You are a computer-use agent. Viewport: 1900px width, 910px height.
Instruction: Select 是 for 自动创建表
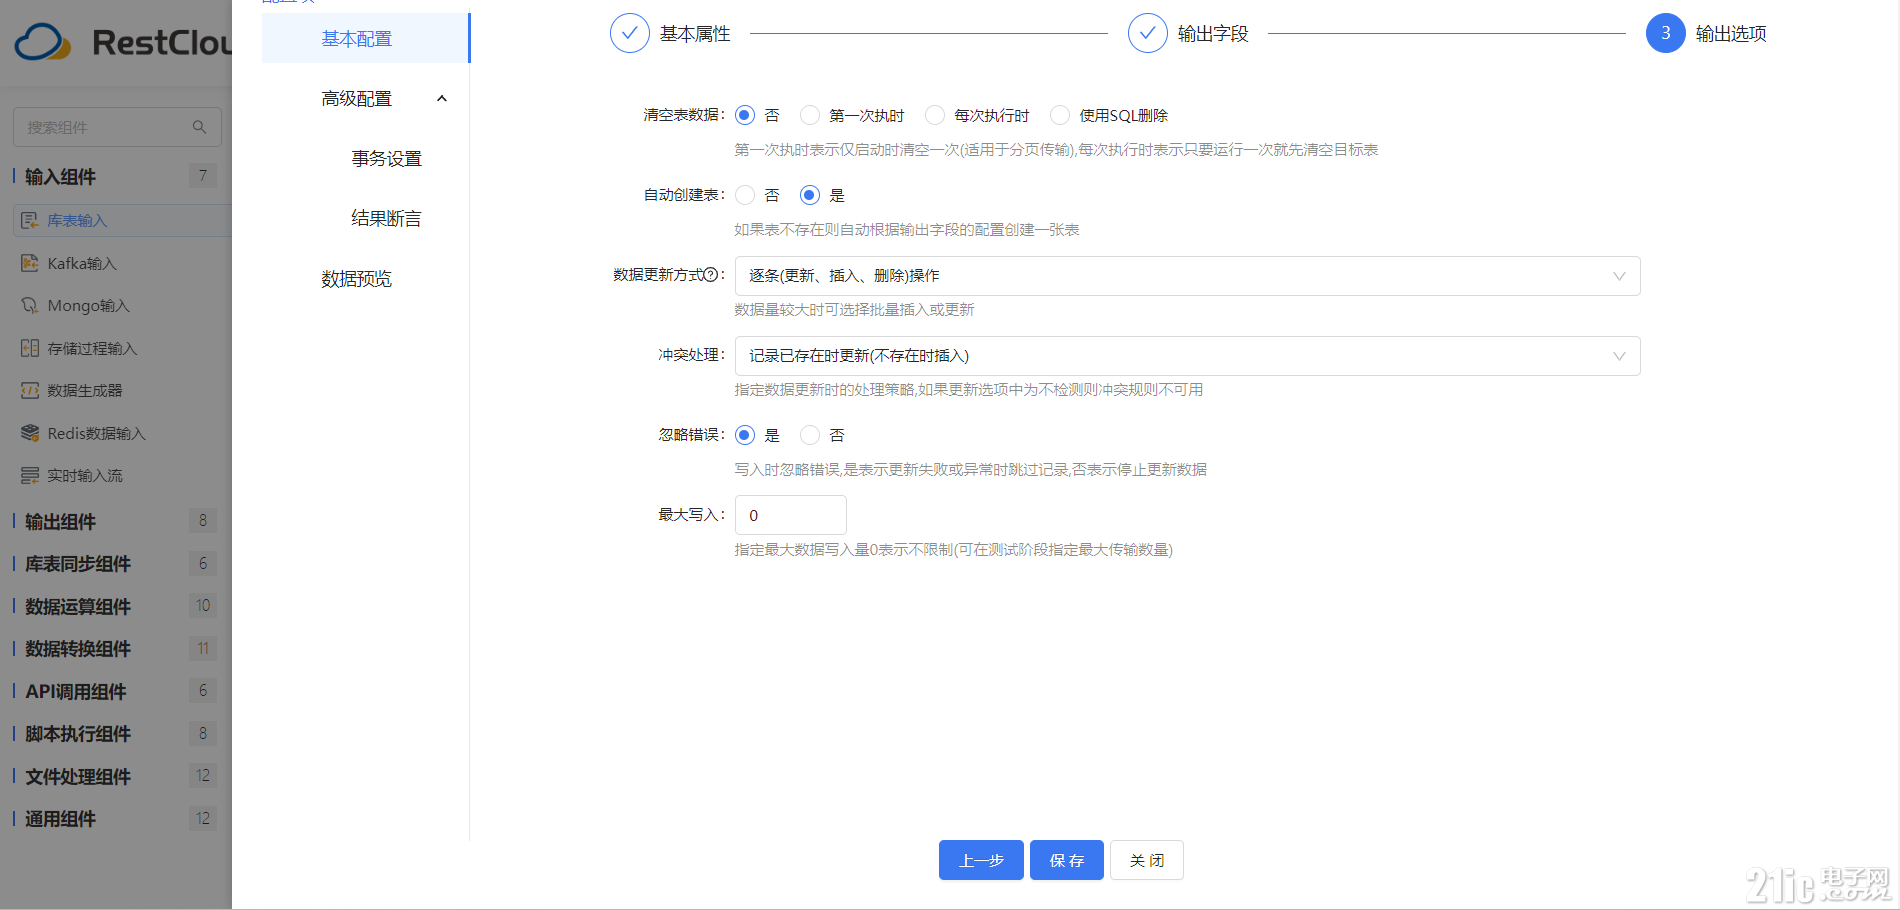[810, 195]
